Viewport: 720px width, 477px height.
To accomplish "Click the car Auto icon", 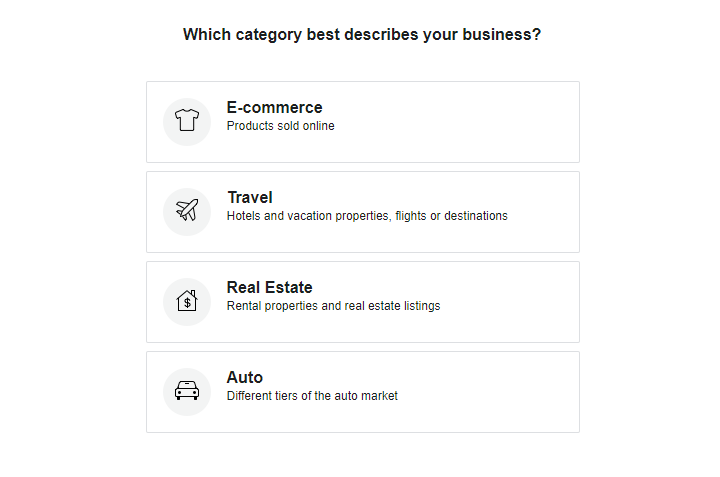I will tap(187, 391).
